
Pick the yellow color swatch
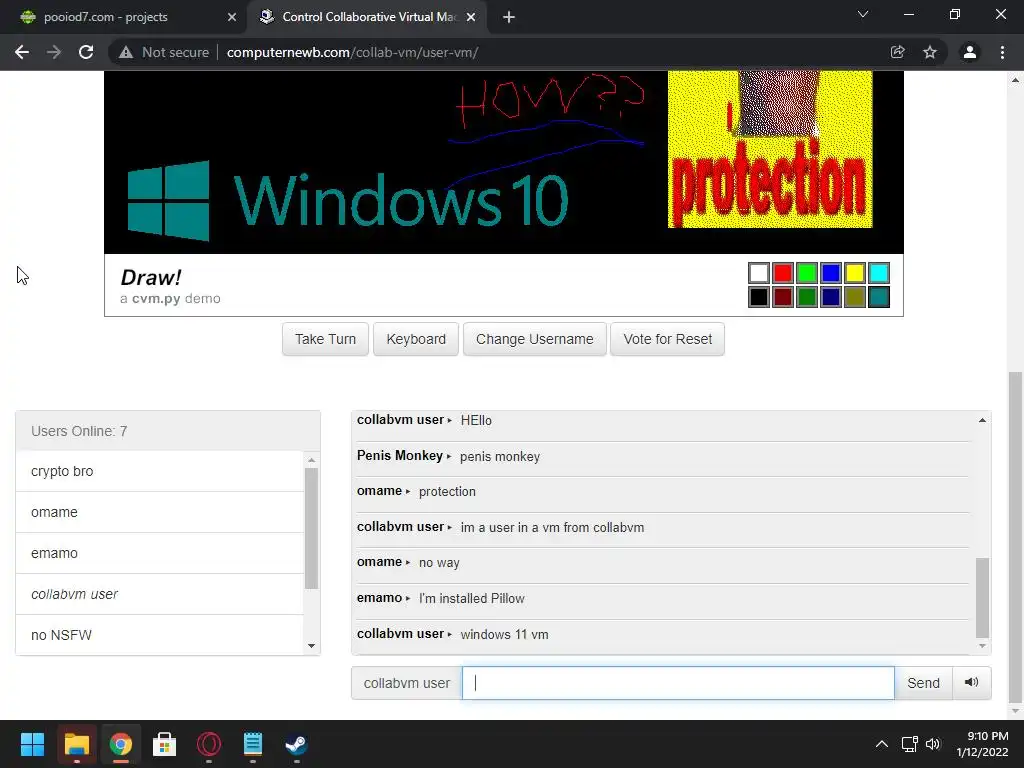(x=855, y=273)
